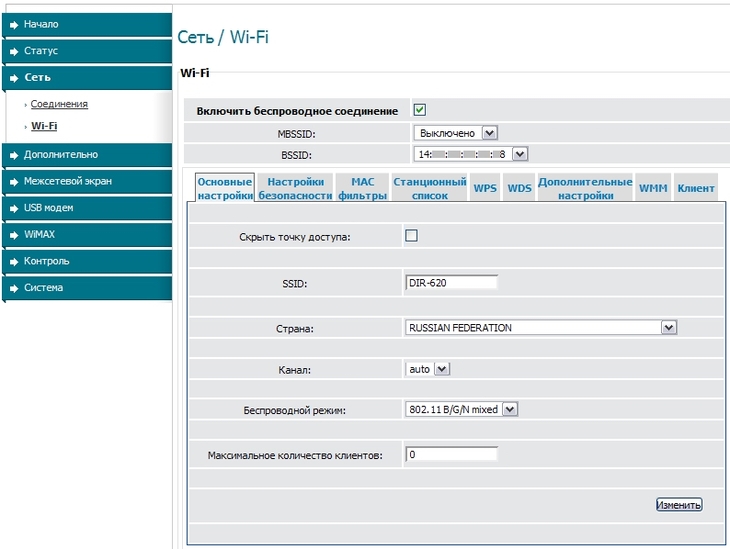Click the Скрыть точку доступа label
The height and width of the screenshot is (549, 730).
(295, 237)
